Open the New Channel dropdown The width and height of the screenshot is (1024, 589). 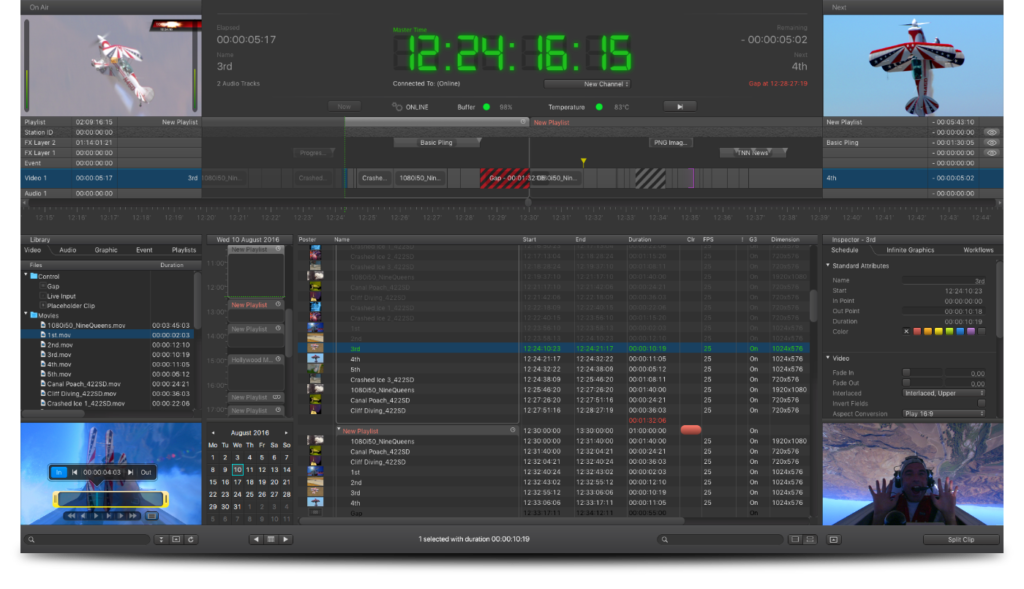587,84
